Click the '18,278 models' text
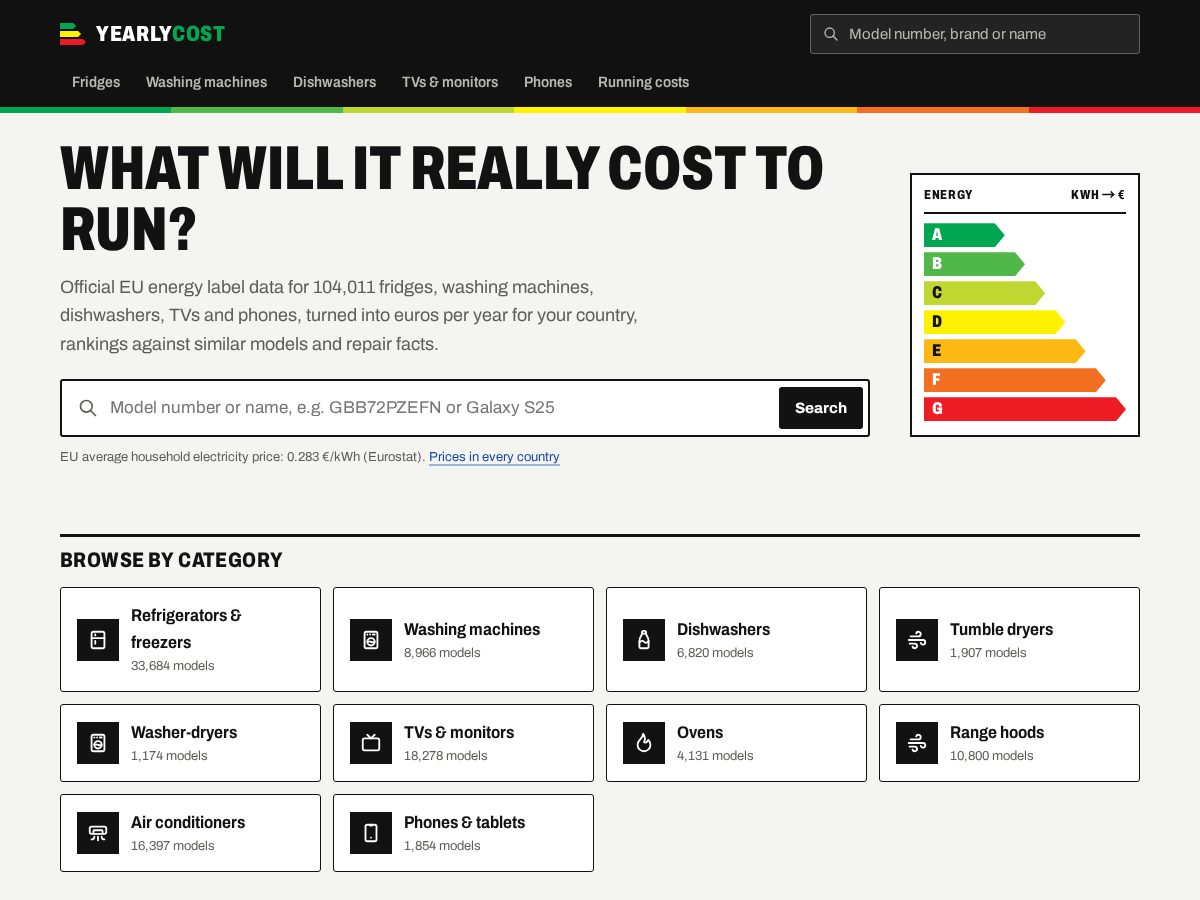Screen dimensions: 1200x900 446,756
